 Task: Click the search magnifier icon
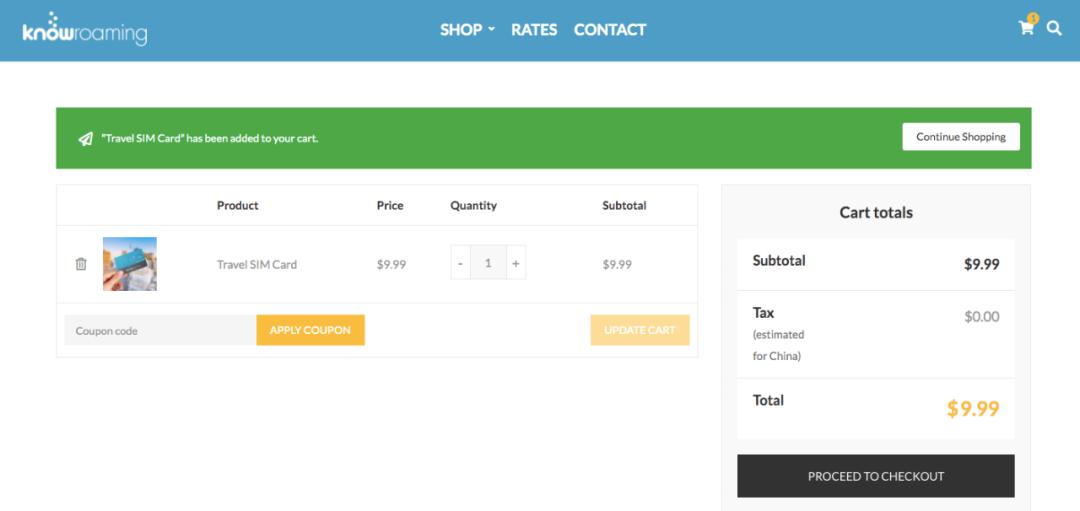coord(1054,28)
